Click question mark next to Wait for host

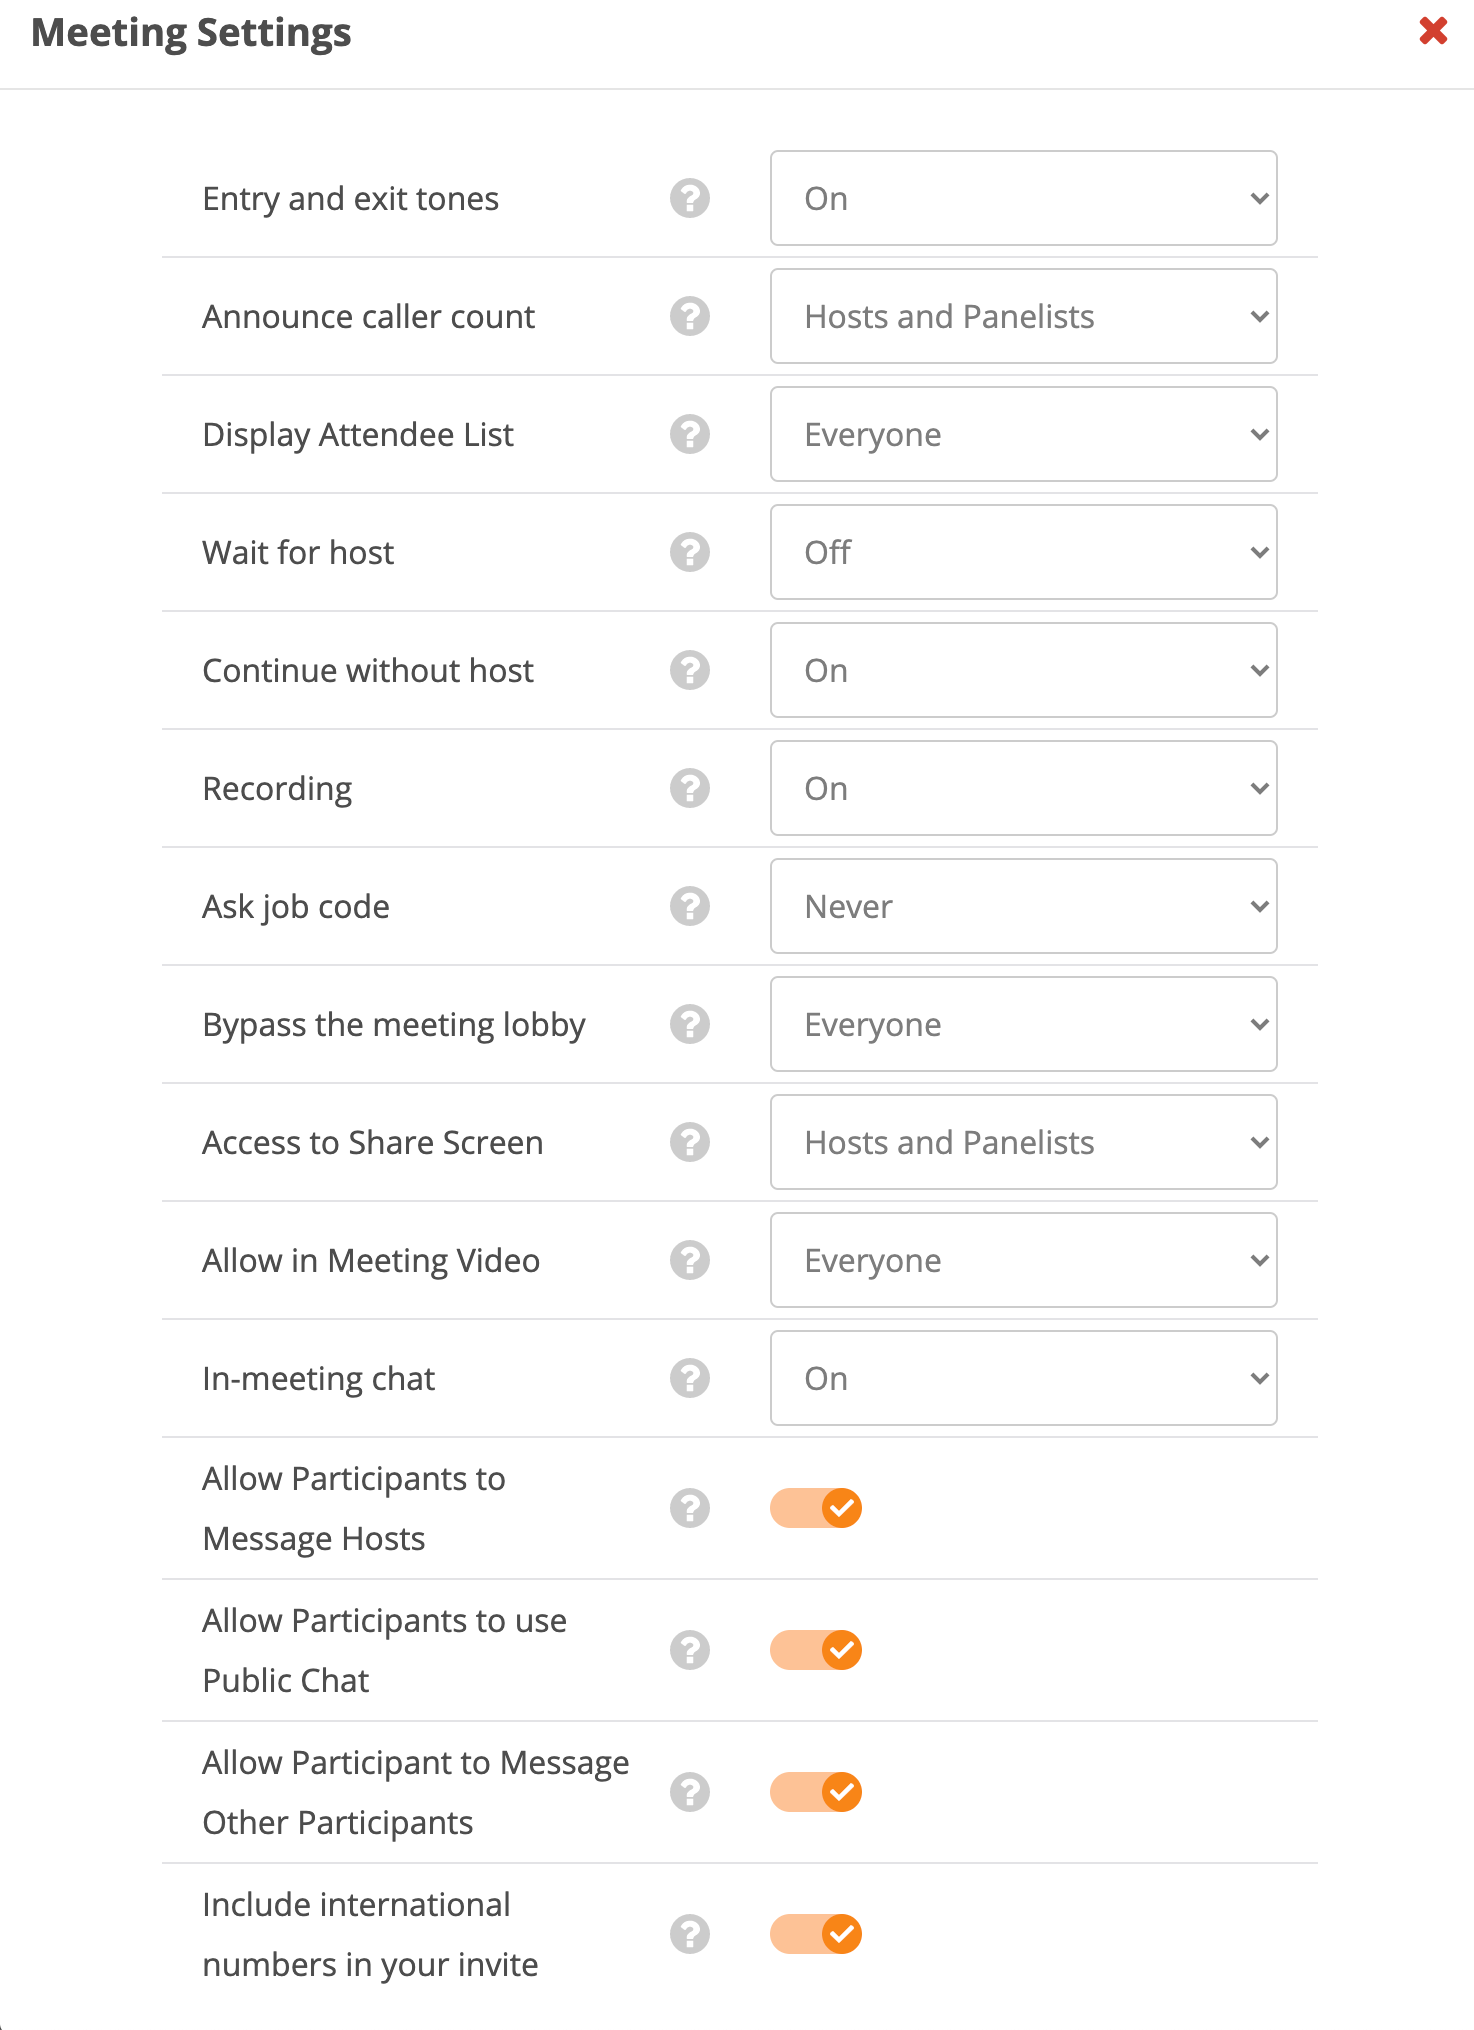coord(690,552)
